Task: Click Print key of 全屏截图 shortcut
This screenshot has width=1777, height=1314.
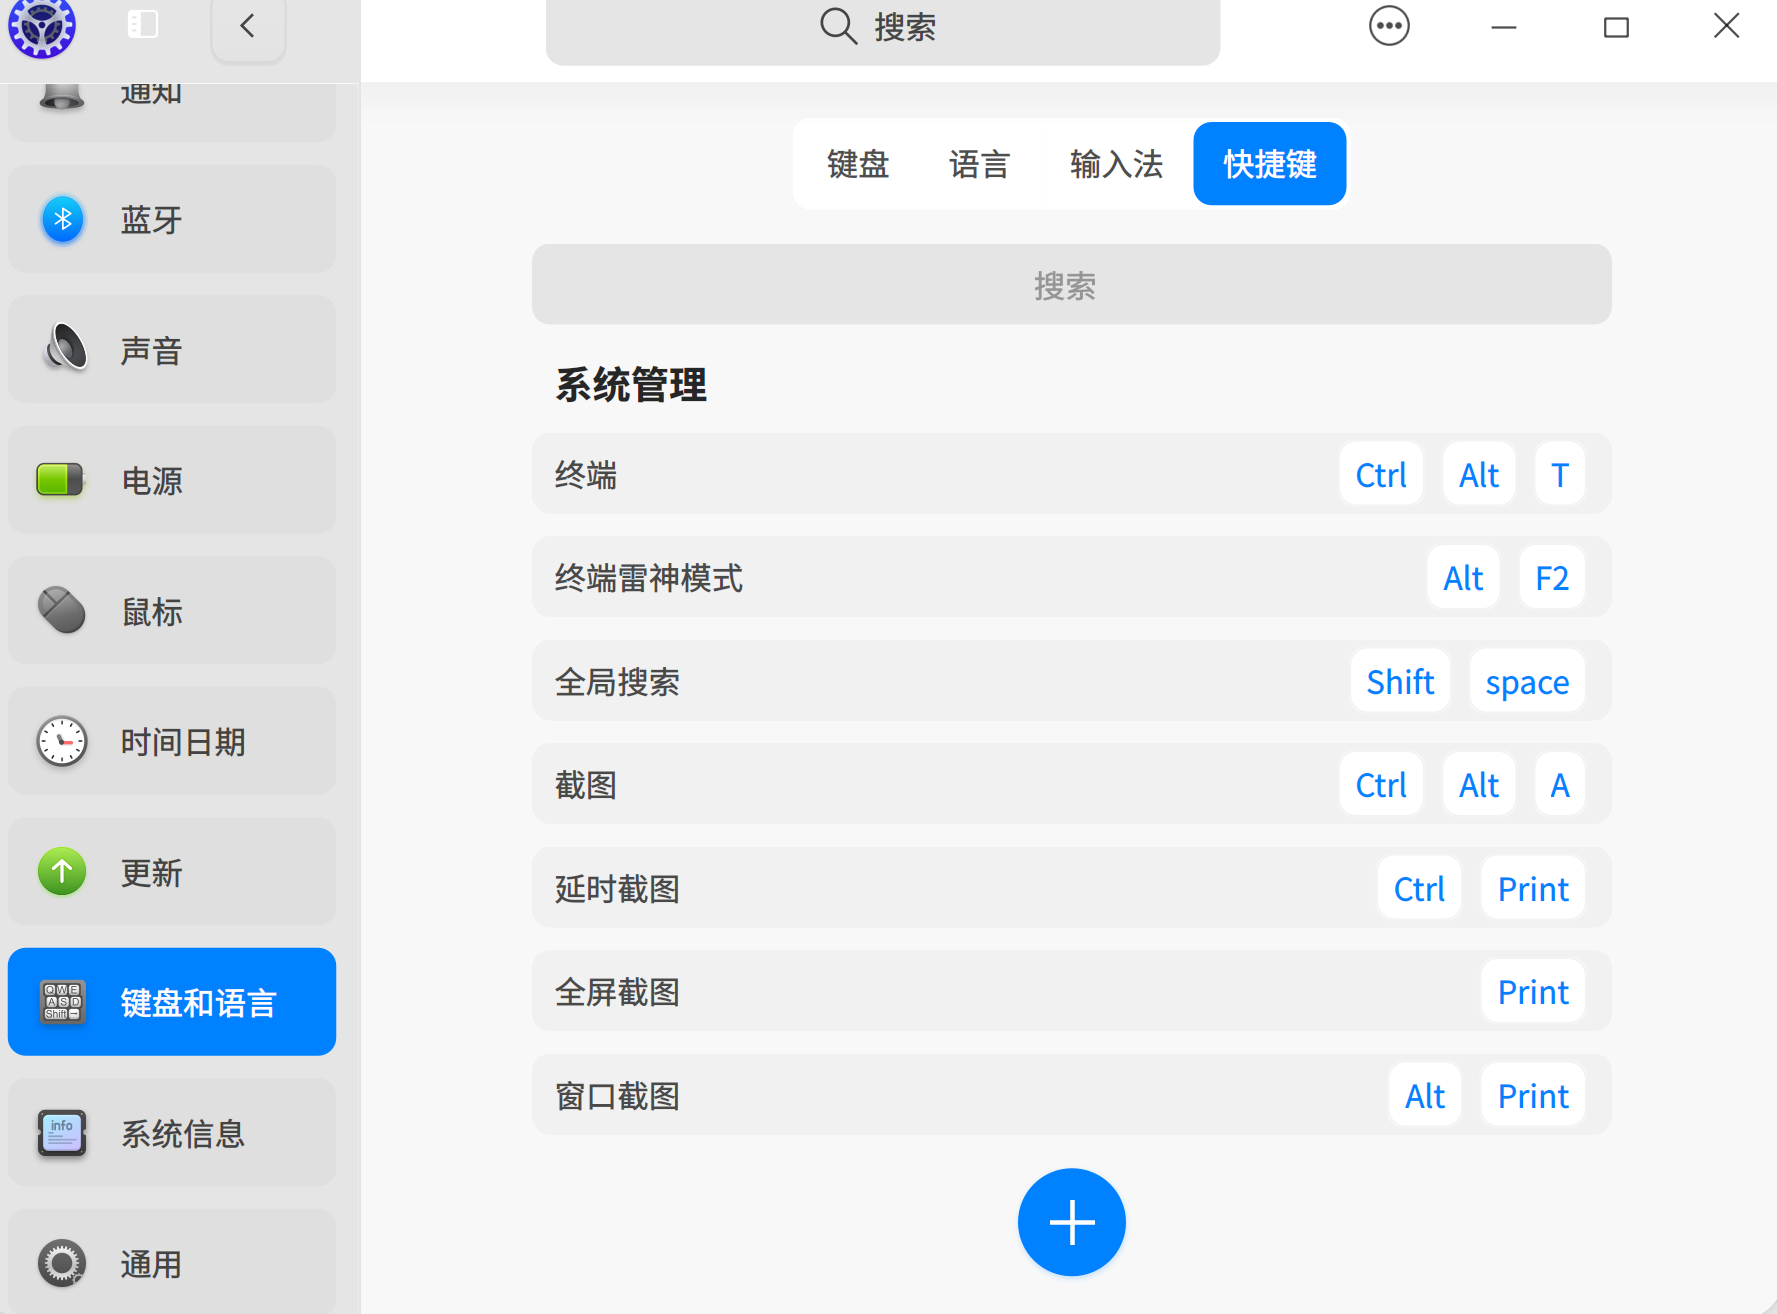Action: [1533, 991]
